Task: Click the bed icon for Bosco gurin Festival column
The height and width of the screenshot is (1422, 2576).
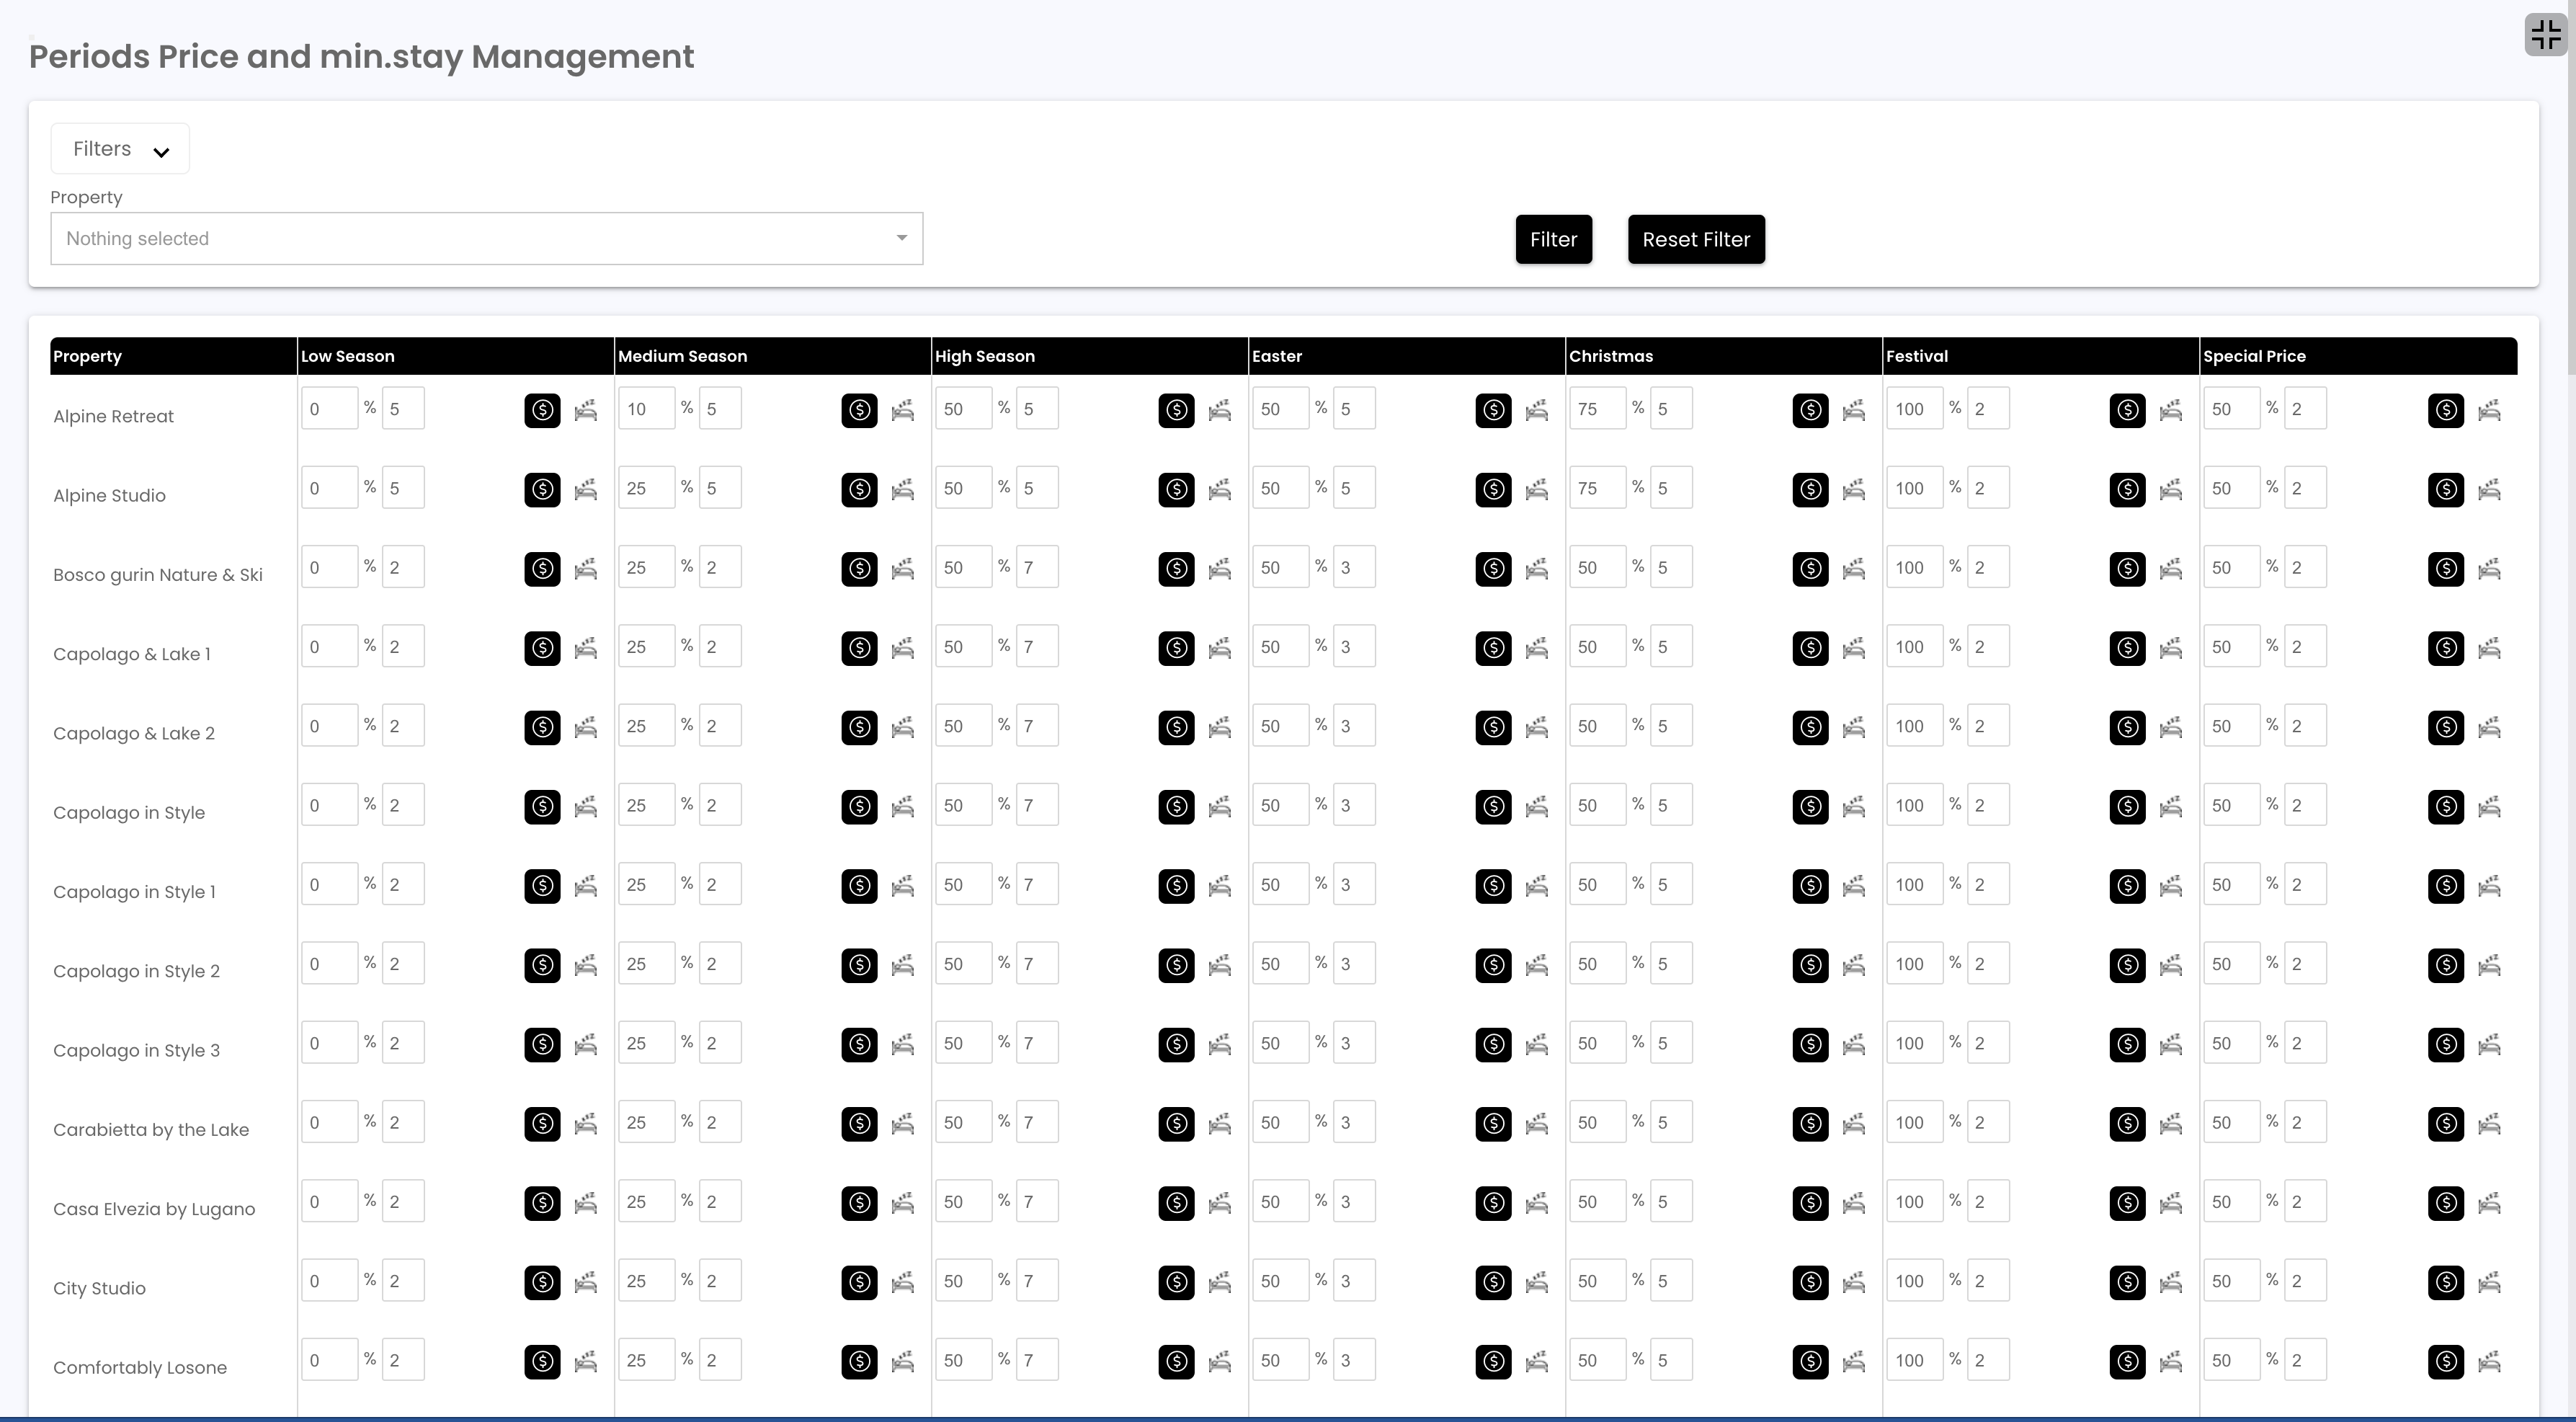Action: point(2170,569)
